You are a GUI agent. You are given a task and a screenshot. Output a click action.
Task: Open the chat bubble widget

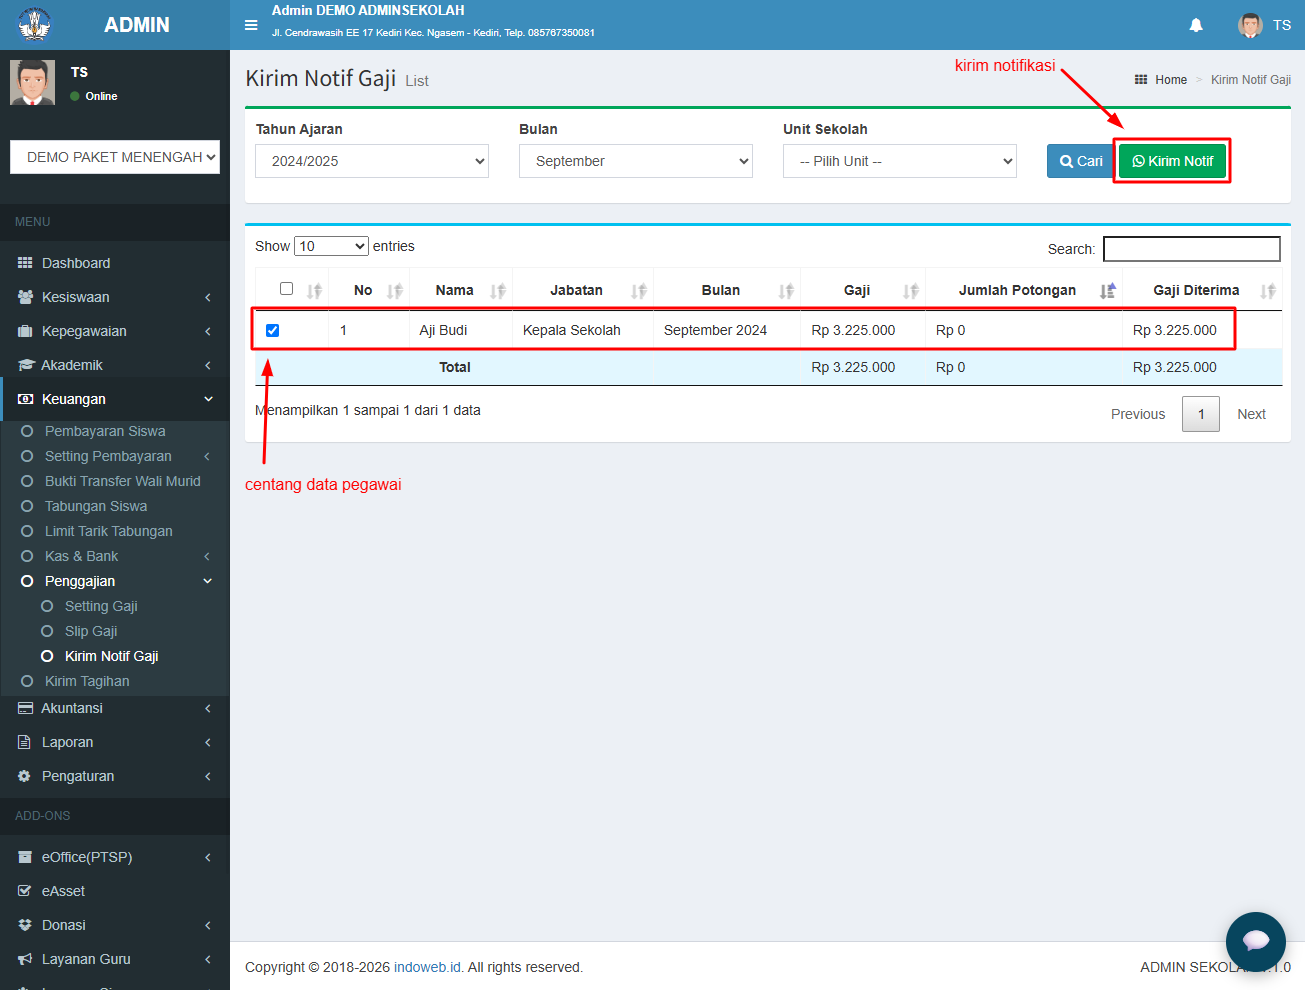point(1256,941)
